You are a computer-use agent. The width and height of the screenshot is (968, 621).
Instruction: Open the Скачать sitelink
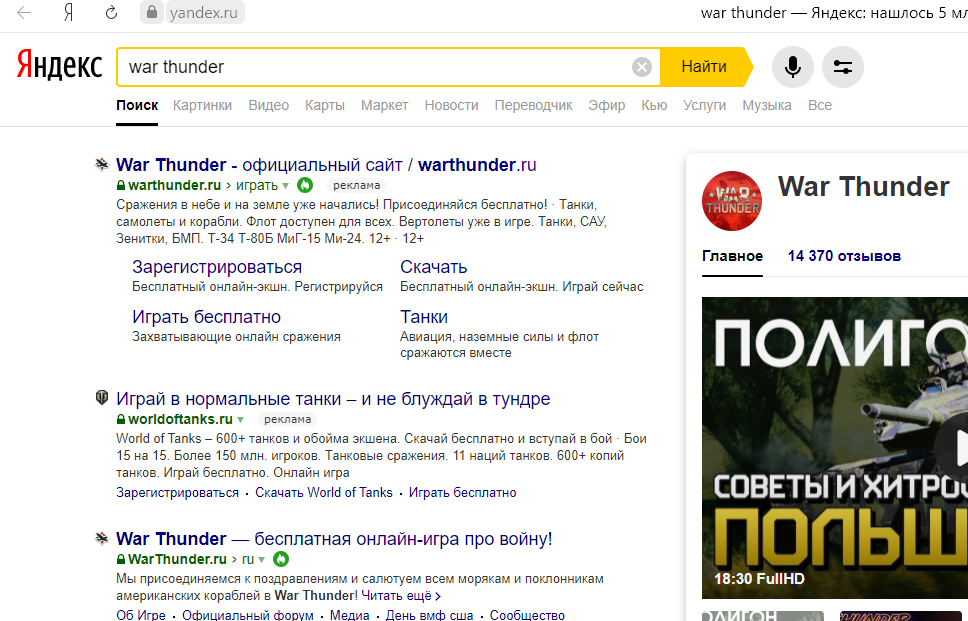[x=433, y=267]
